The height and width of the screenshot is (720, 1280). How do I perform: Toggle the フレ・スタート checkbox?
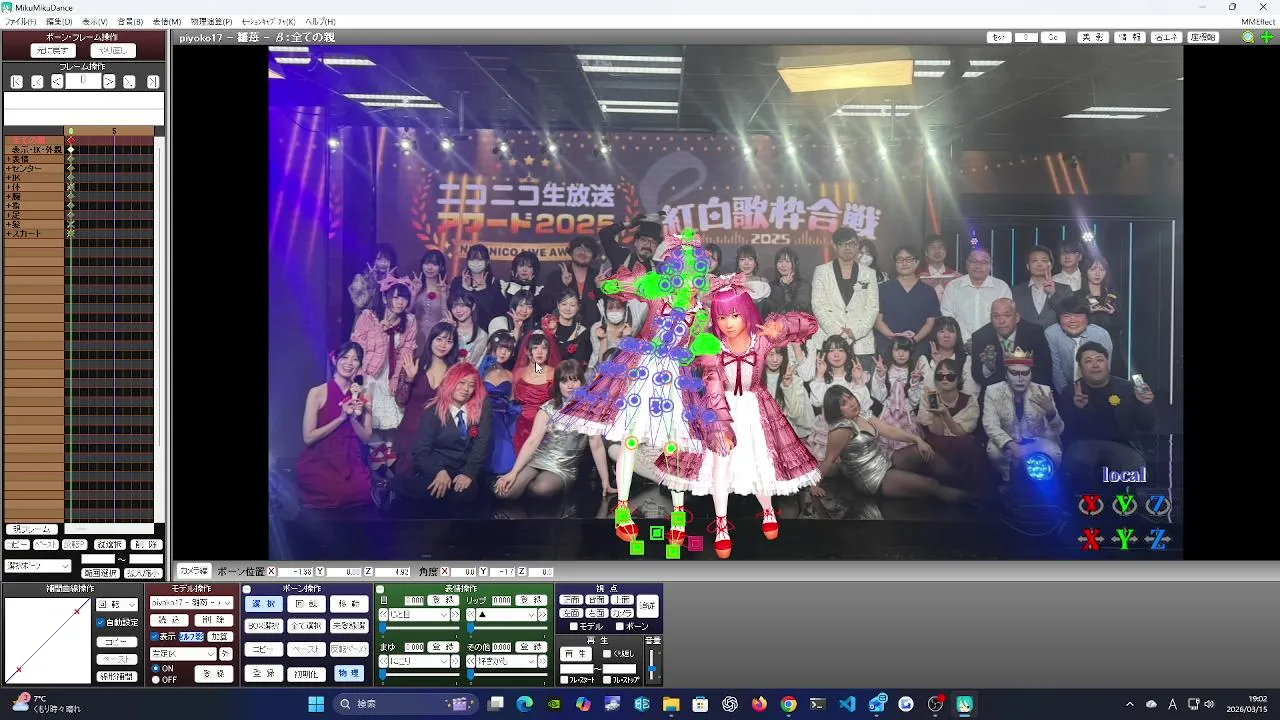pos(564,680)
